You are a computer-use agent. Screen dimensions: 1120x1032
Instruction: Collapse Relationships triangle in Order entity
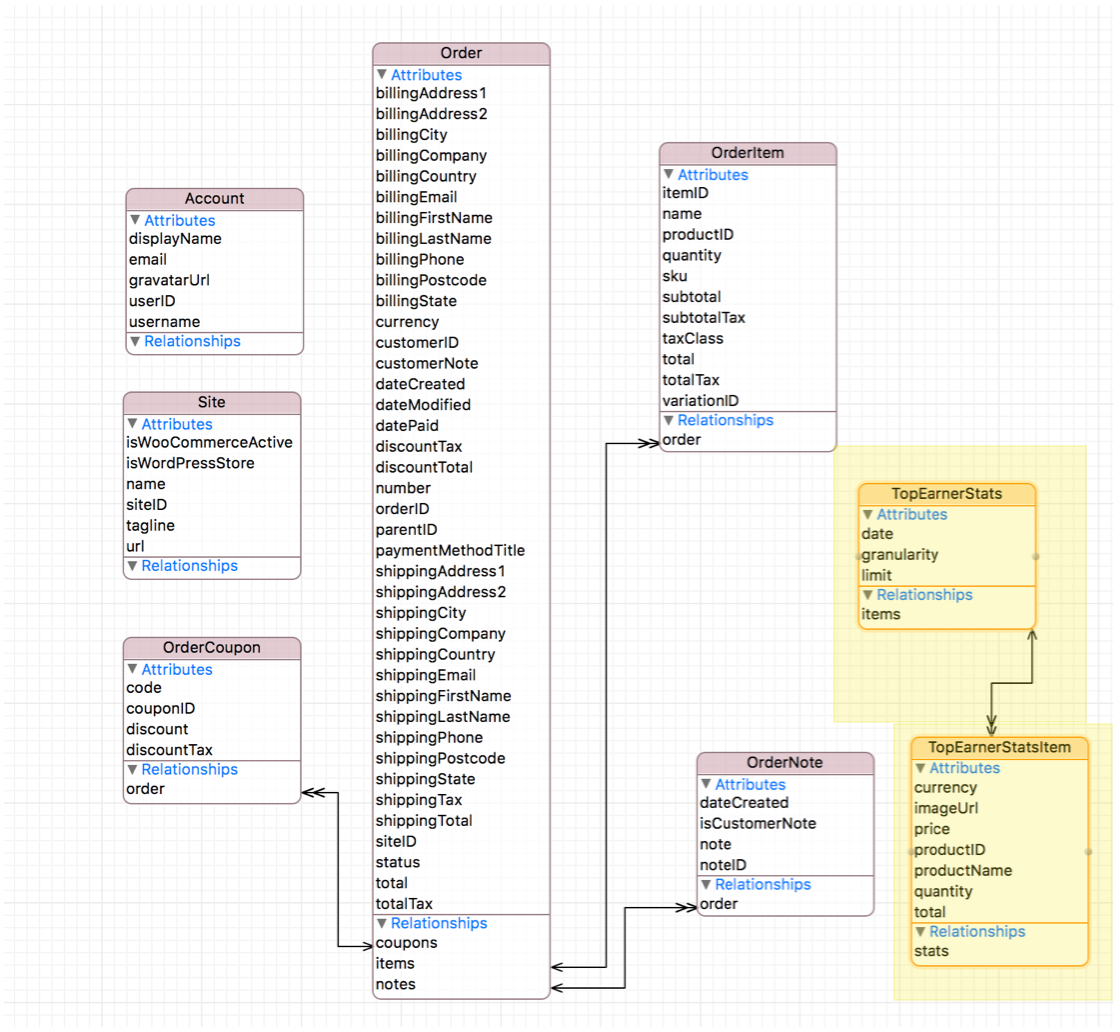(381, 923)
